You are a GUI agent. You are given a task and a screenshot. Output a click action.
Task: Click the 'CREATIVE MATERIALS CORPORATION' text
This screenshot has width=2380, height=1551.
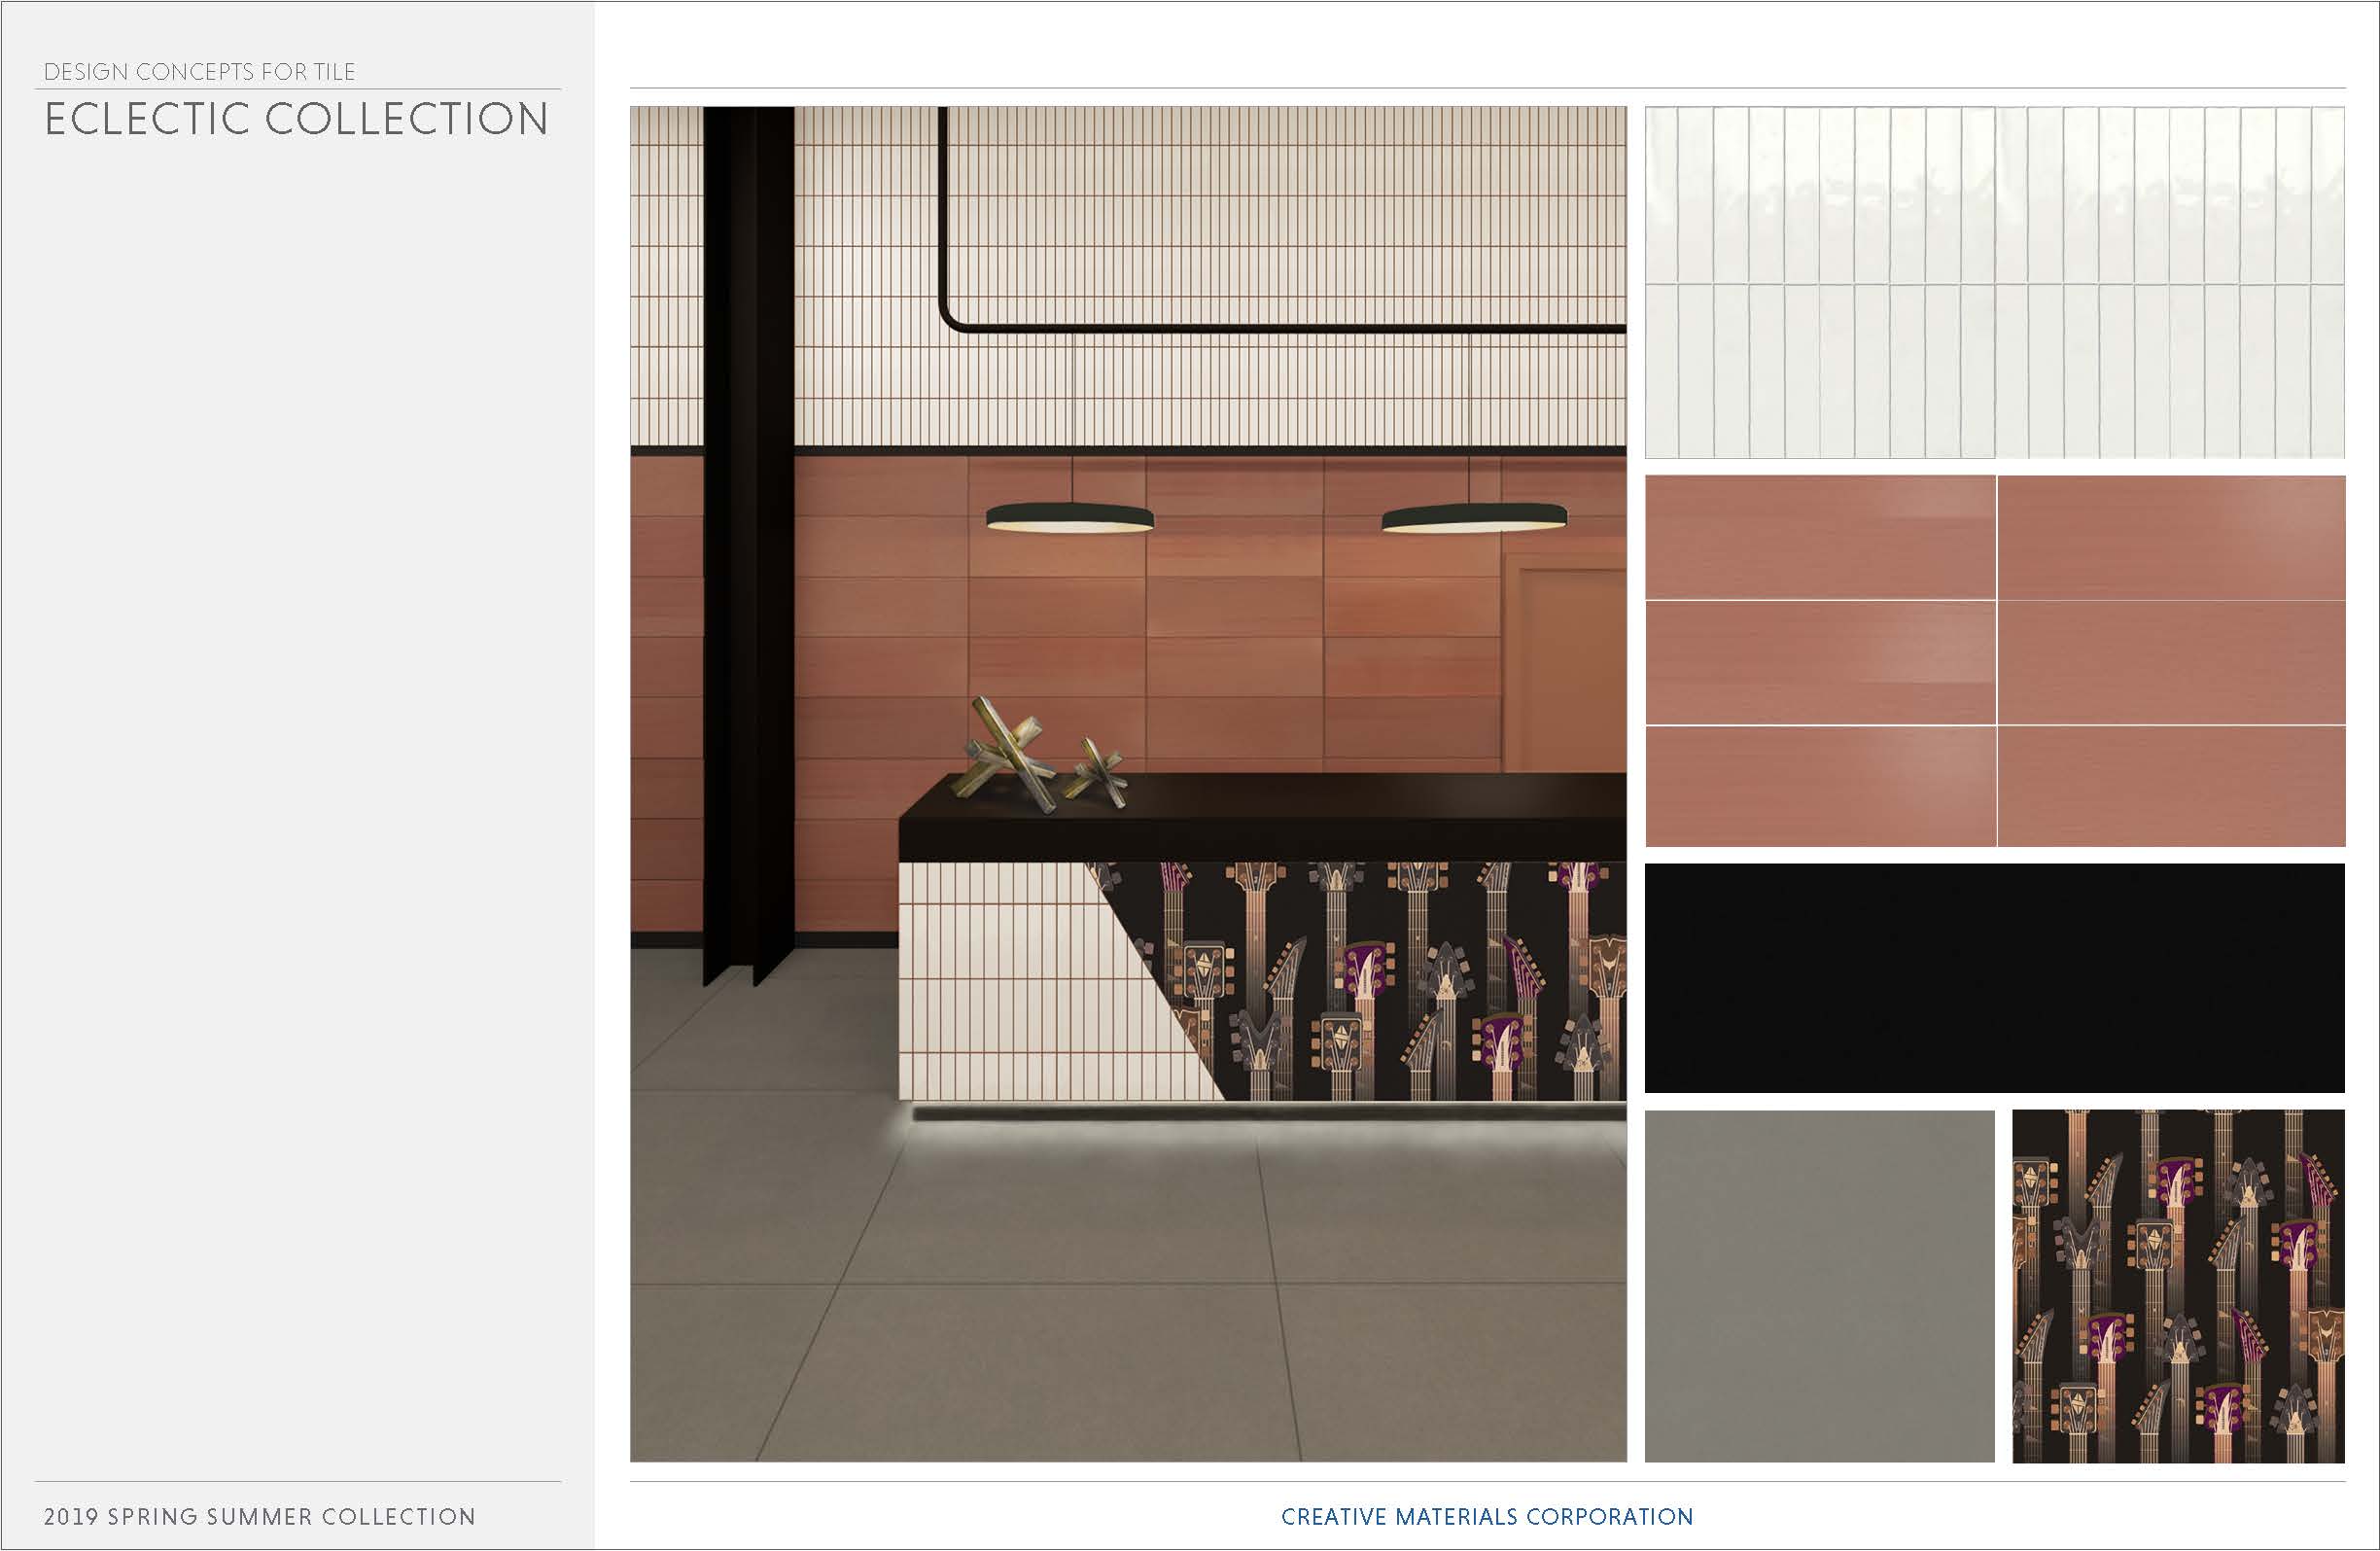click(x=1487, y=1516)
